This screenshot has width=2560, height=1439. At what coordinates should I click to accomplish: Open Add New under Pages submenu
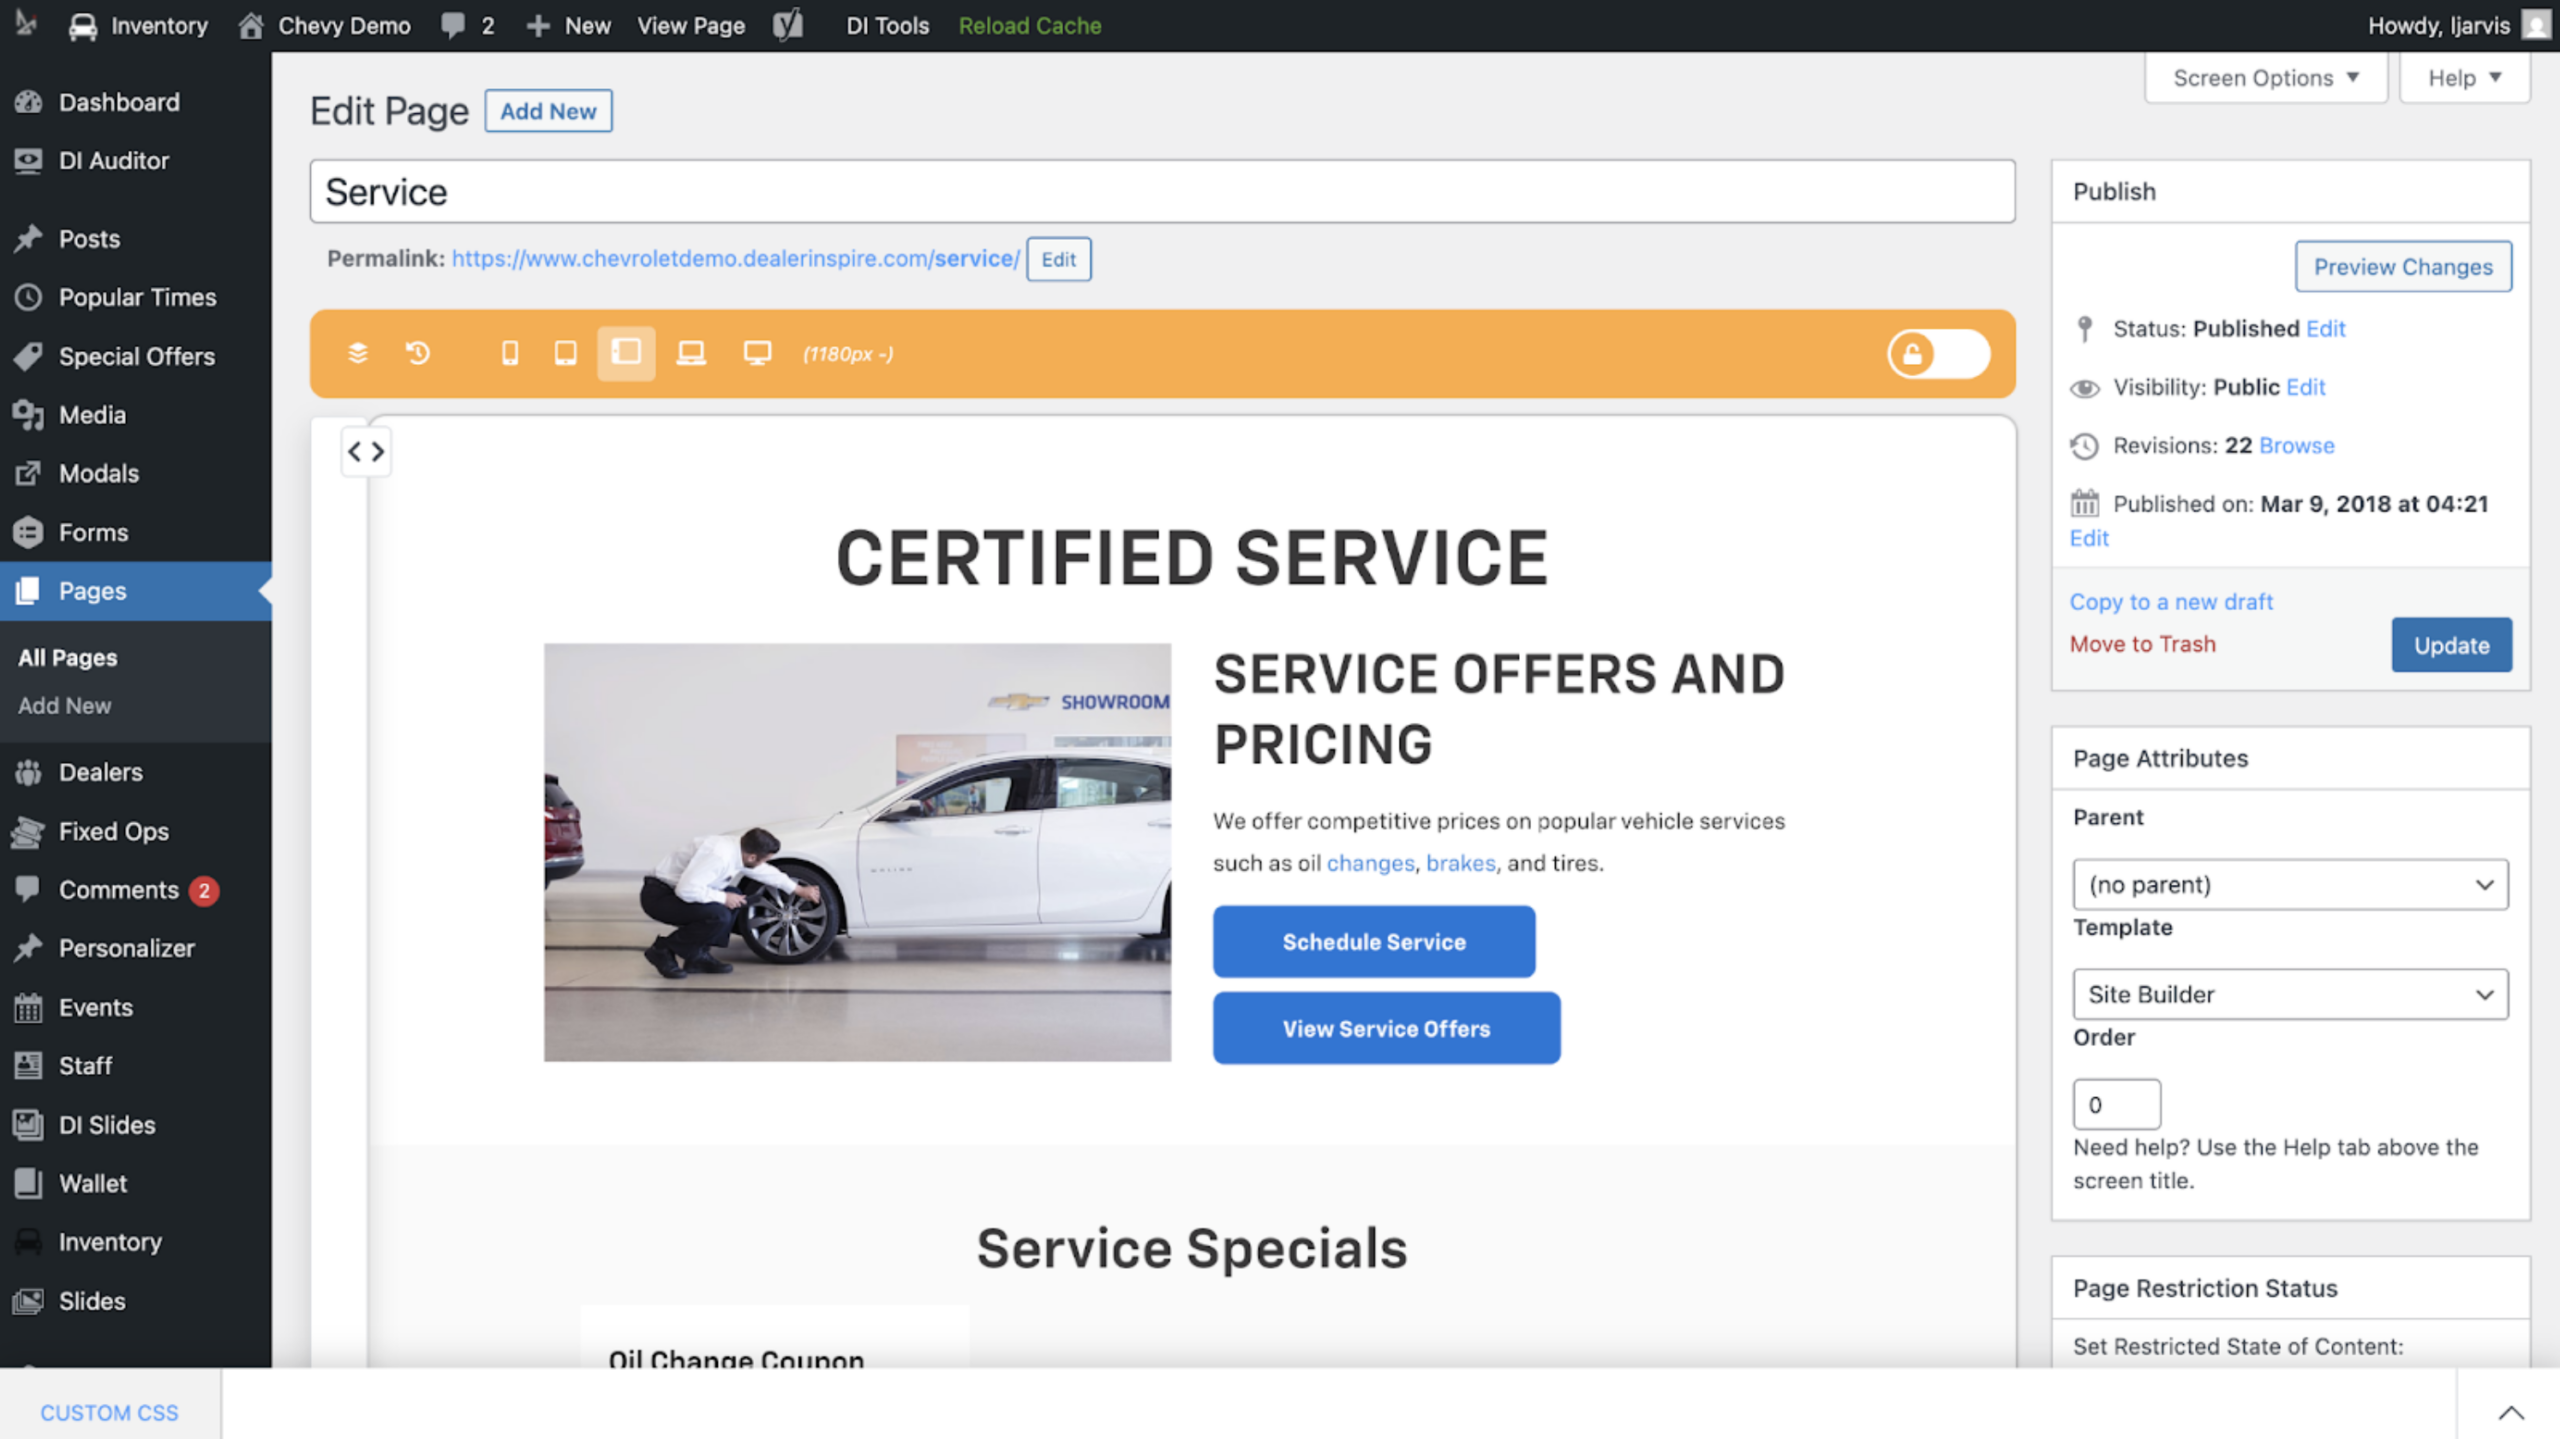coord(65,705)
